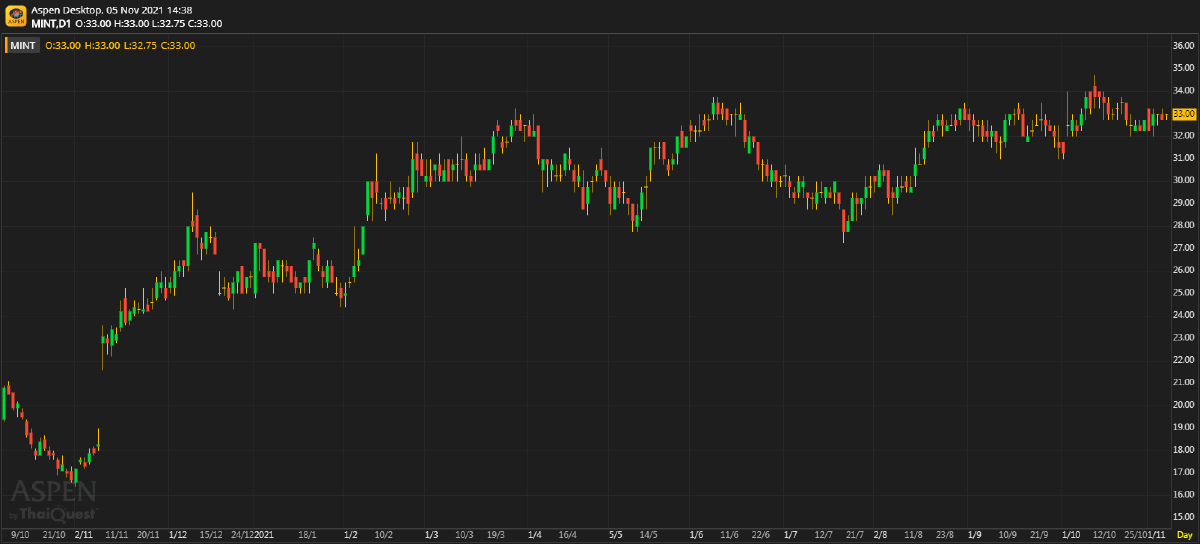Viewport: 1200px width, 544px height.
Task: Click the 34.00 price axis label
Action: (1184, 91)
